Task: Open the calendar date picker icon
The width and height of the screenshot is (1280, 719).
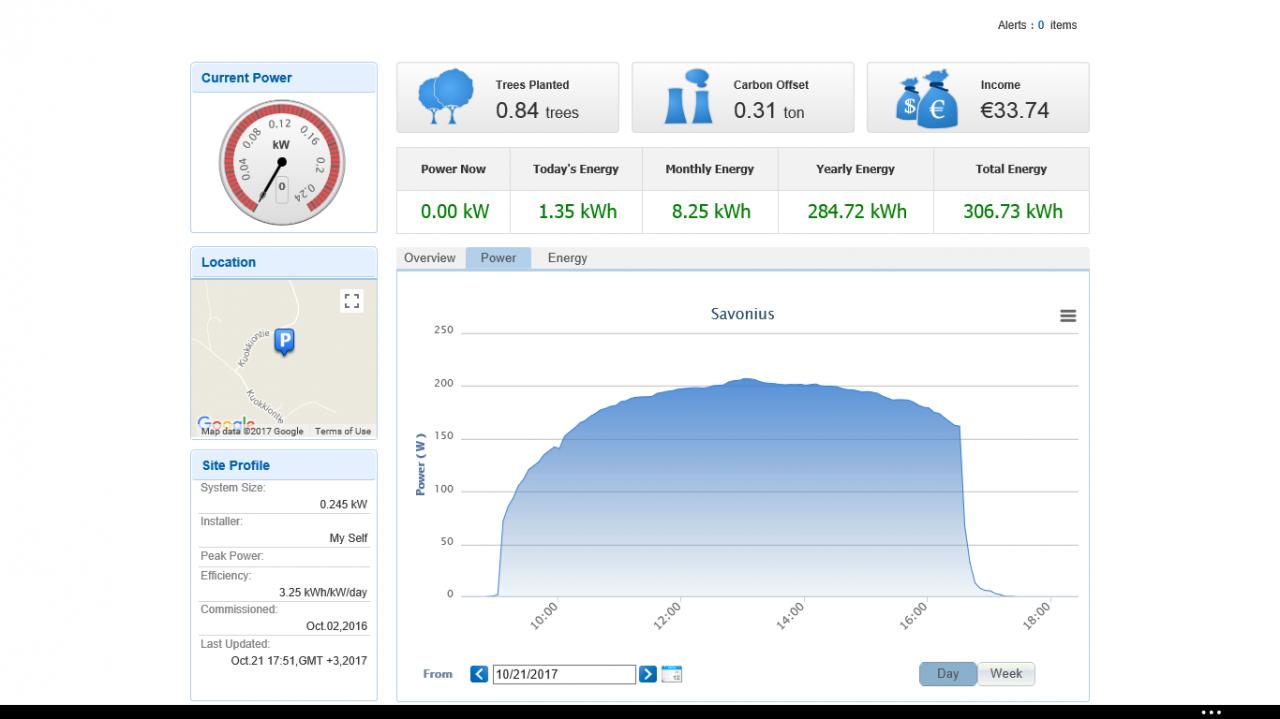Action: click(672, 674)
